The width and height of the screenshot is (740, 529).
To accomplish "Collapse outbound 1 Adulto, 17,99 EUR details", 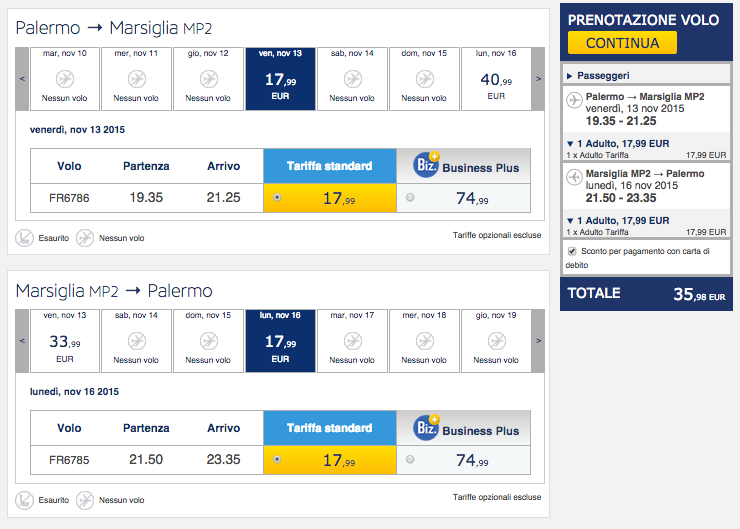I will coord(569,144).
